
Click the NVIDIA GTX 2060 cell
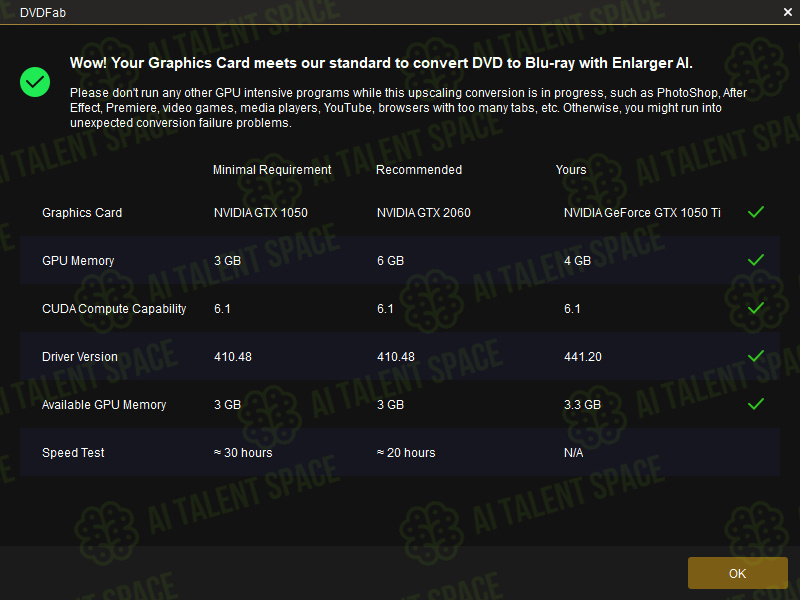tap(423, 213)
